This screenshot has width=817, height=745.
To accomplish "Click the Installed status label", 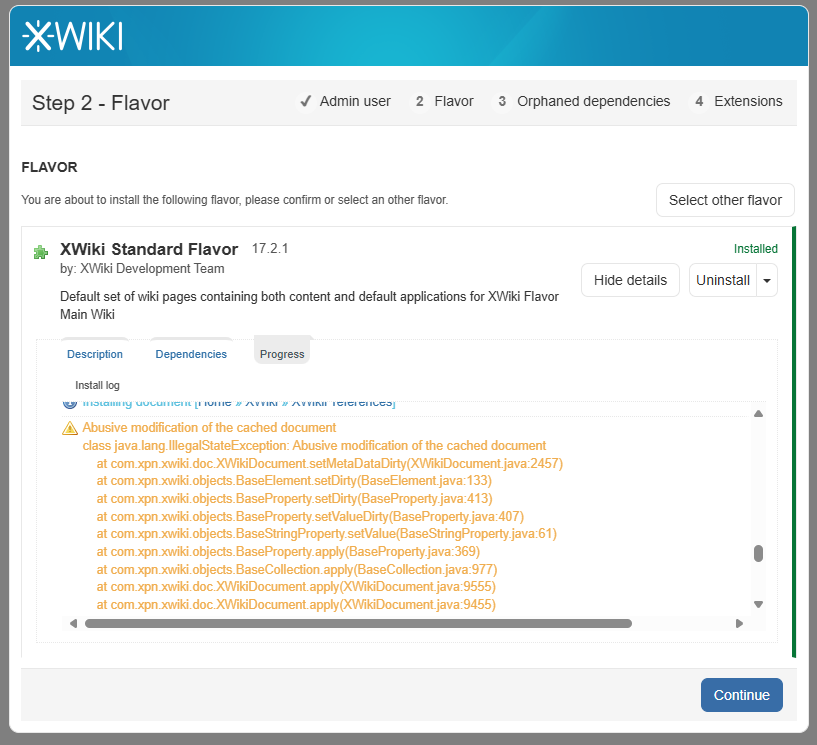I will tap(756, 249).
